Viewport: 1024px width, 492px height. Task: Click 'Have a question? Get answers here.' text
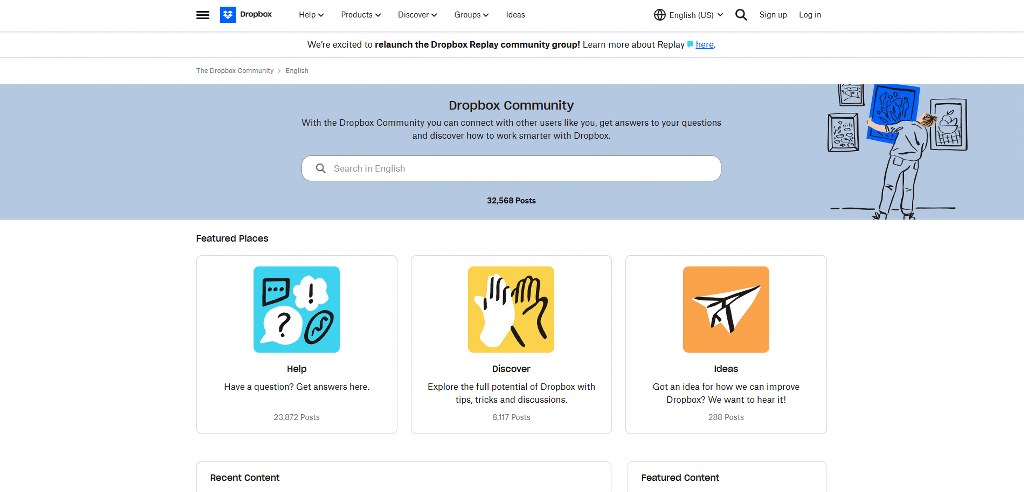296,387
